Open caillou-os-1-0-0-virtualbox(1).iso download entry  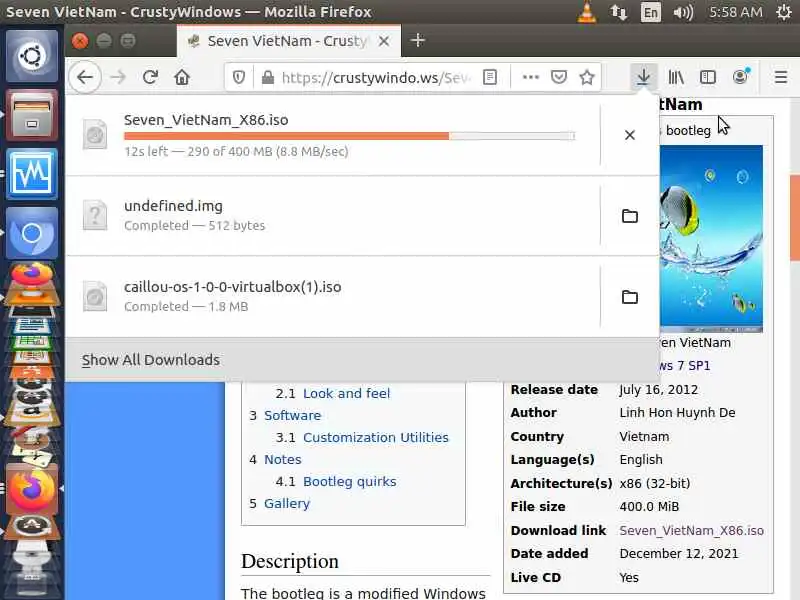333,296
